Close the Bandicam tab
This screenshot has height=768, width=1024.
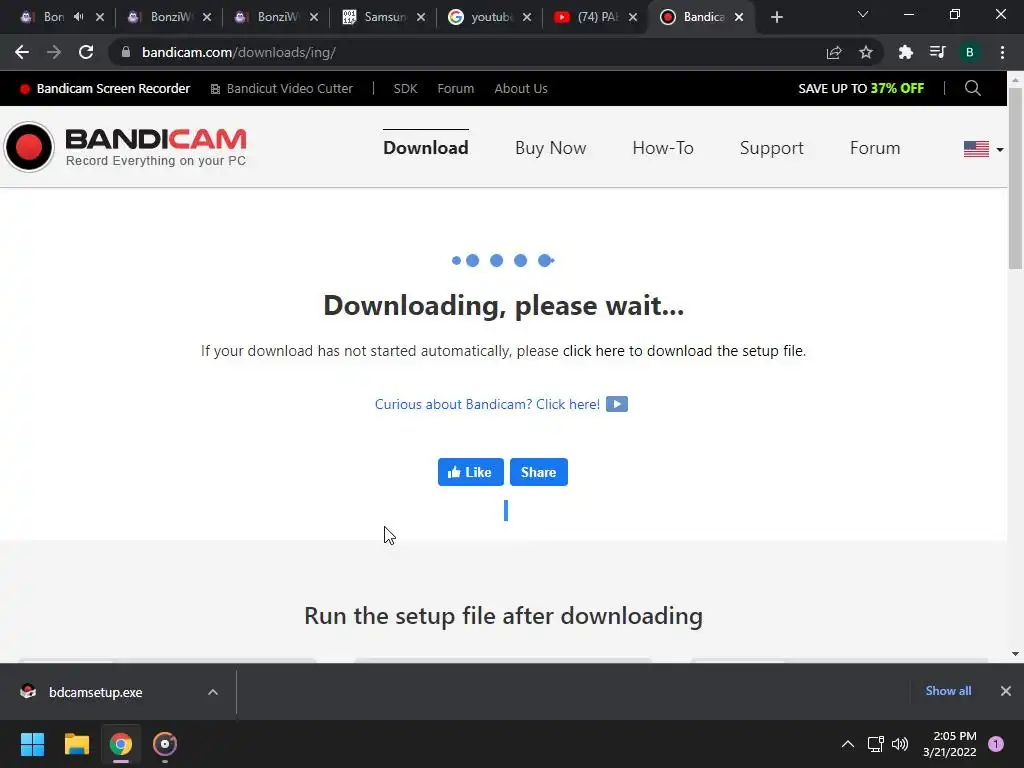[739, 17]
